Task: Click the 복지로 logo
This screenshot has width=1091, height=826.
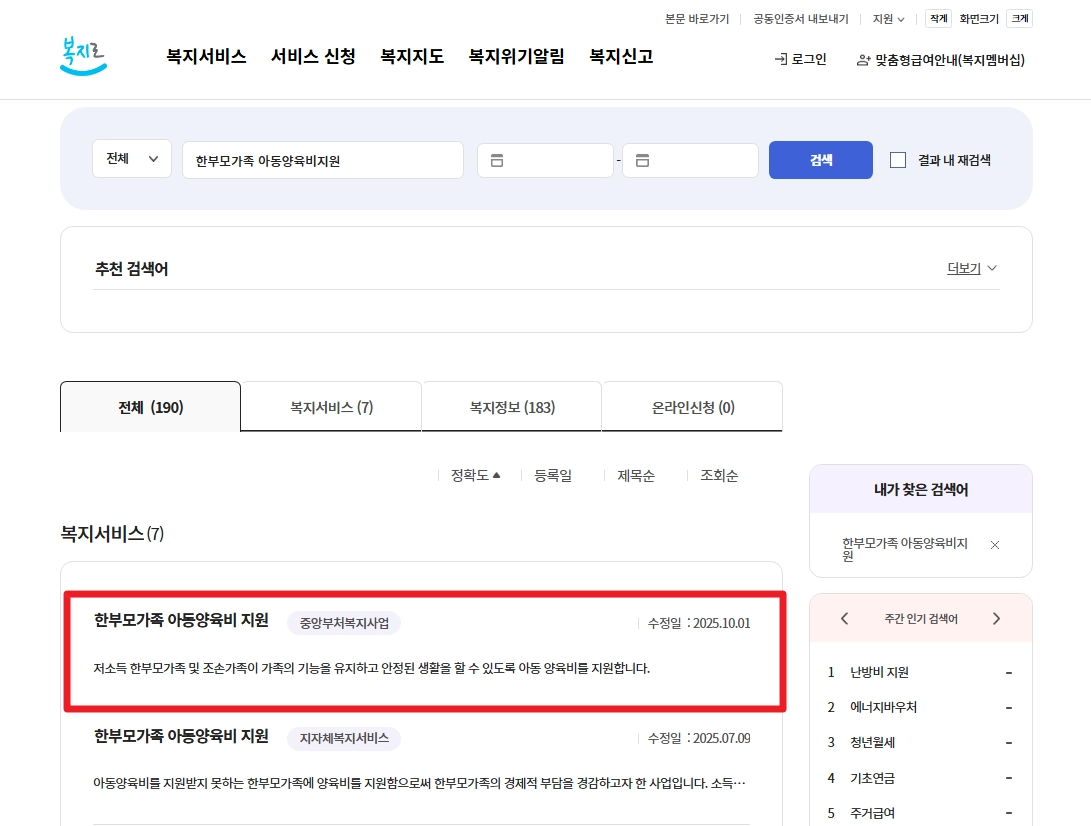Action: click(x=82, y=57)
